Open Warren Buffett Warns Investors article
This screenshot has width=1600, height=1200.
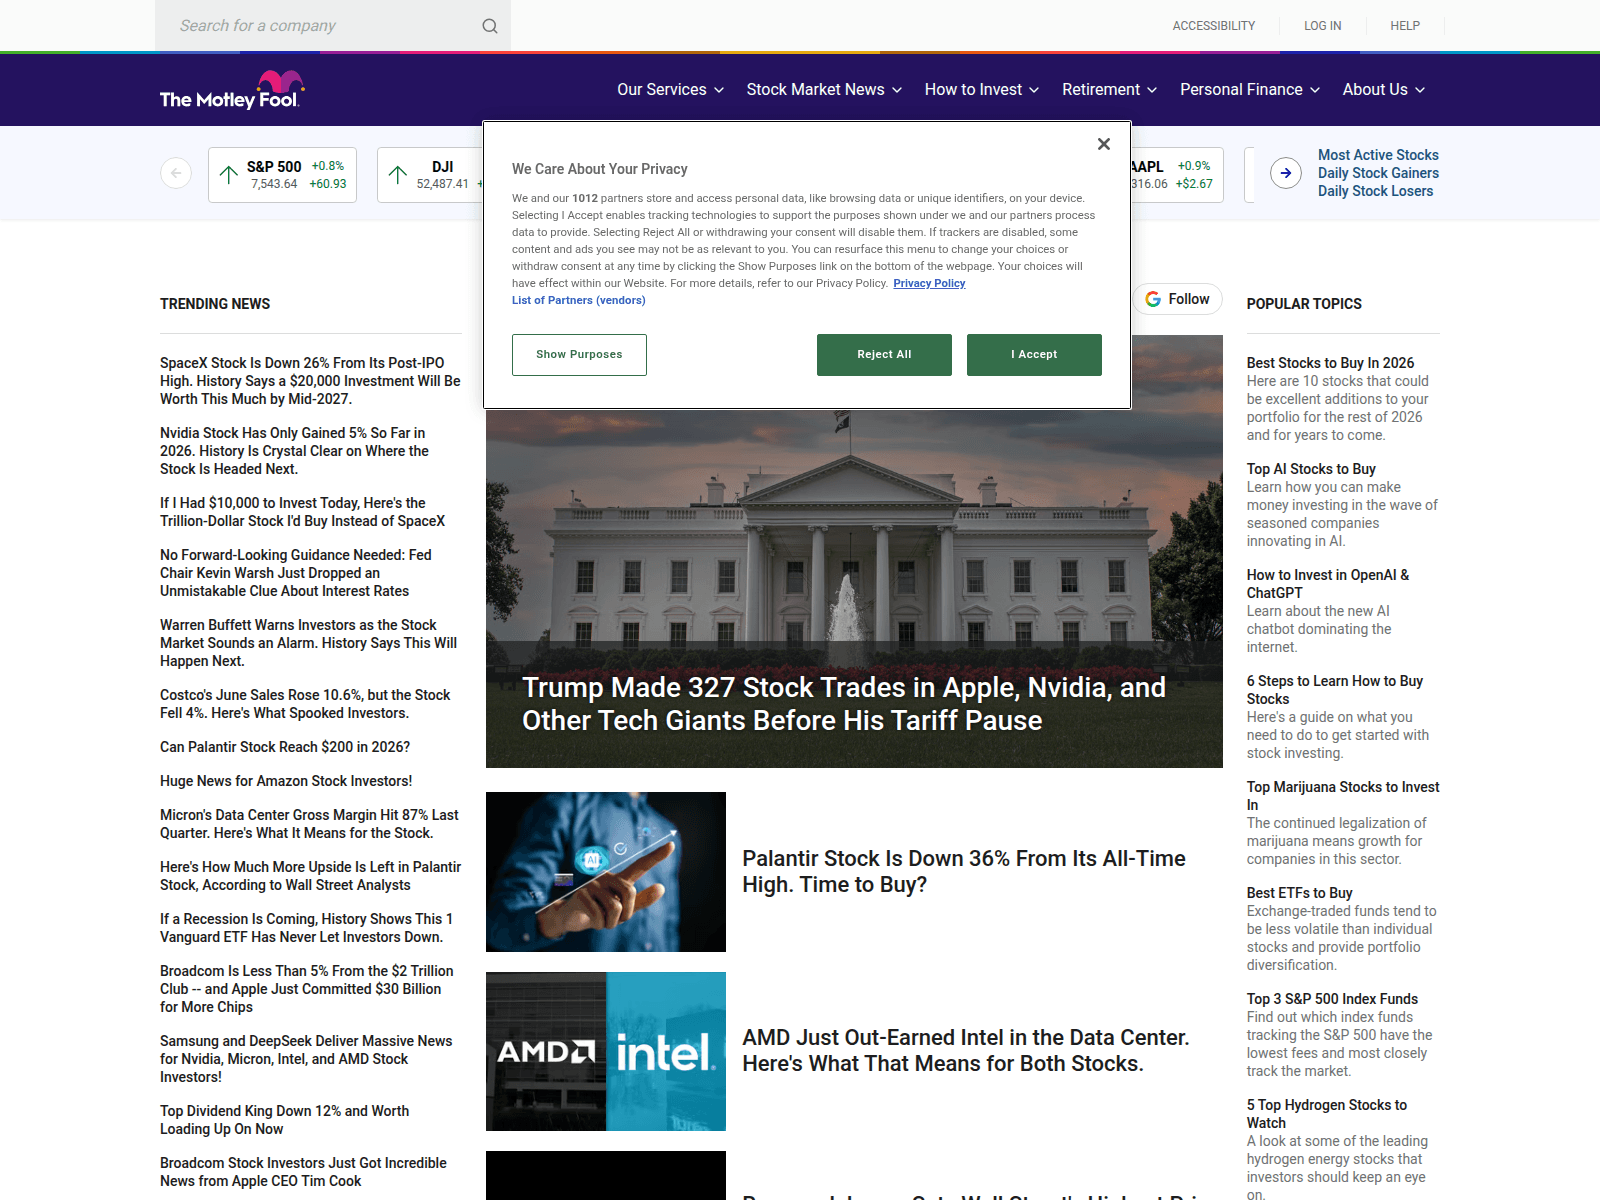[x=308, y=643]
